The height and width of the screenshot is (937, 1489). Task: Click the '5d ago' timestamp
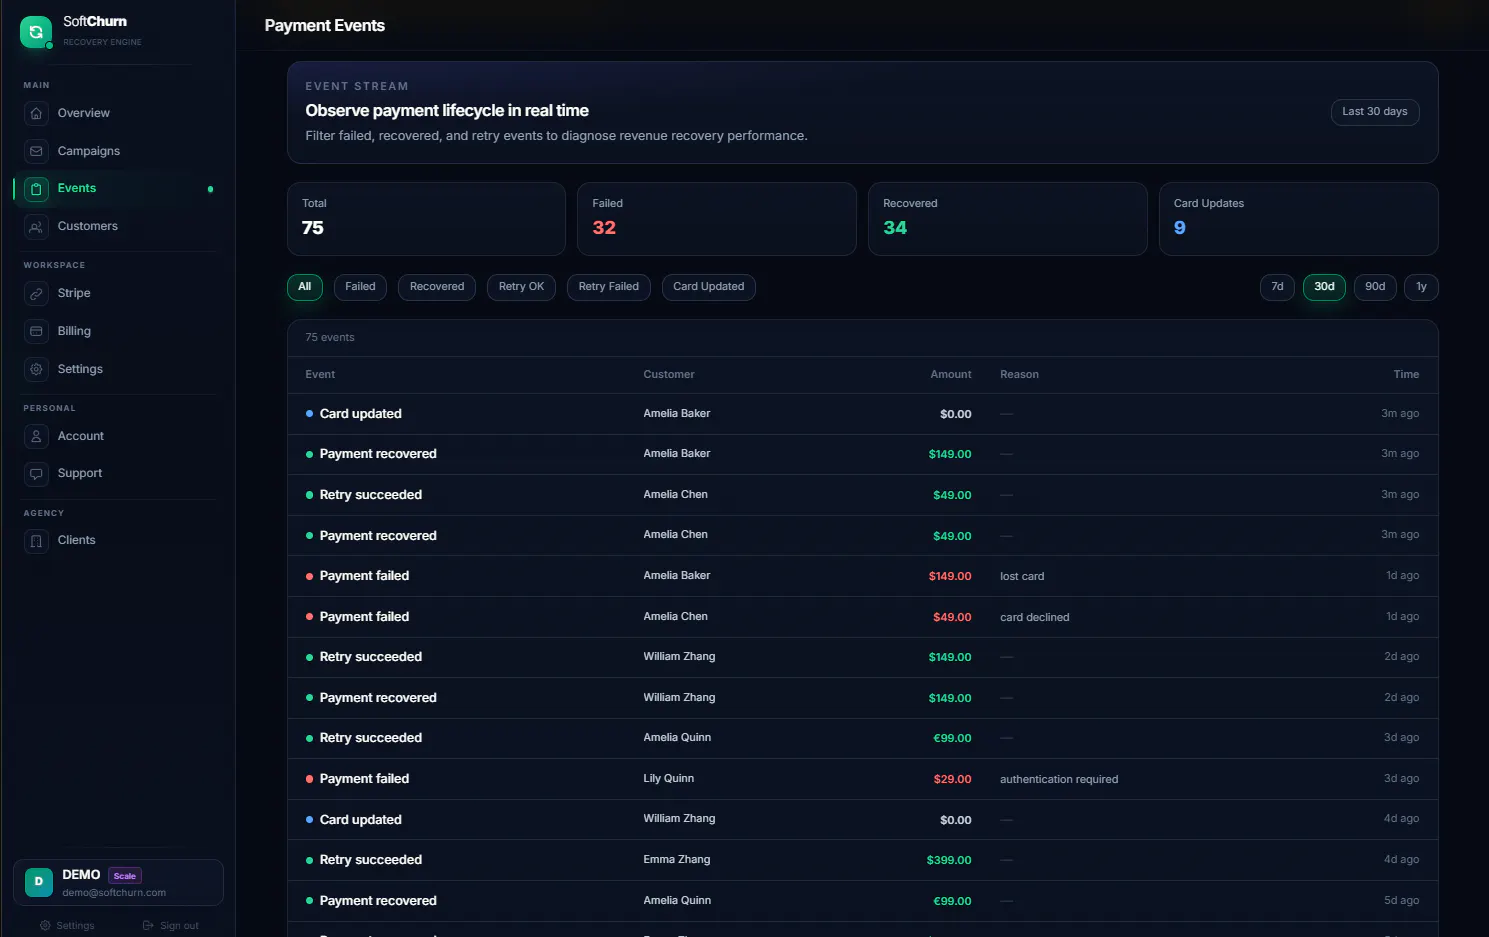click(x=1401, y=901)
